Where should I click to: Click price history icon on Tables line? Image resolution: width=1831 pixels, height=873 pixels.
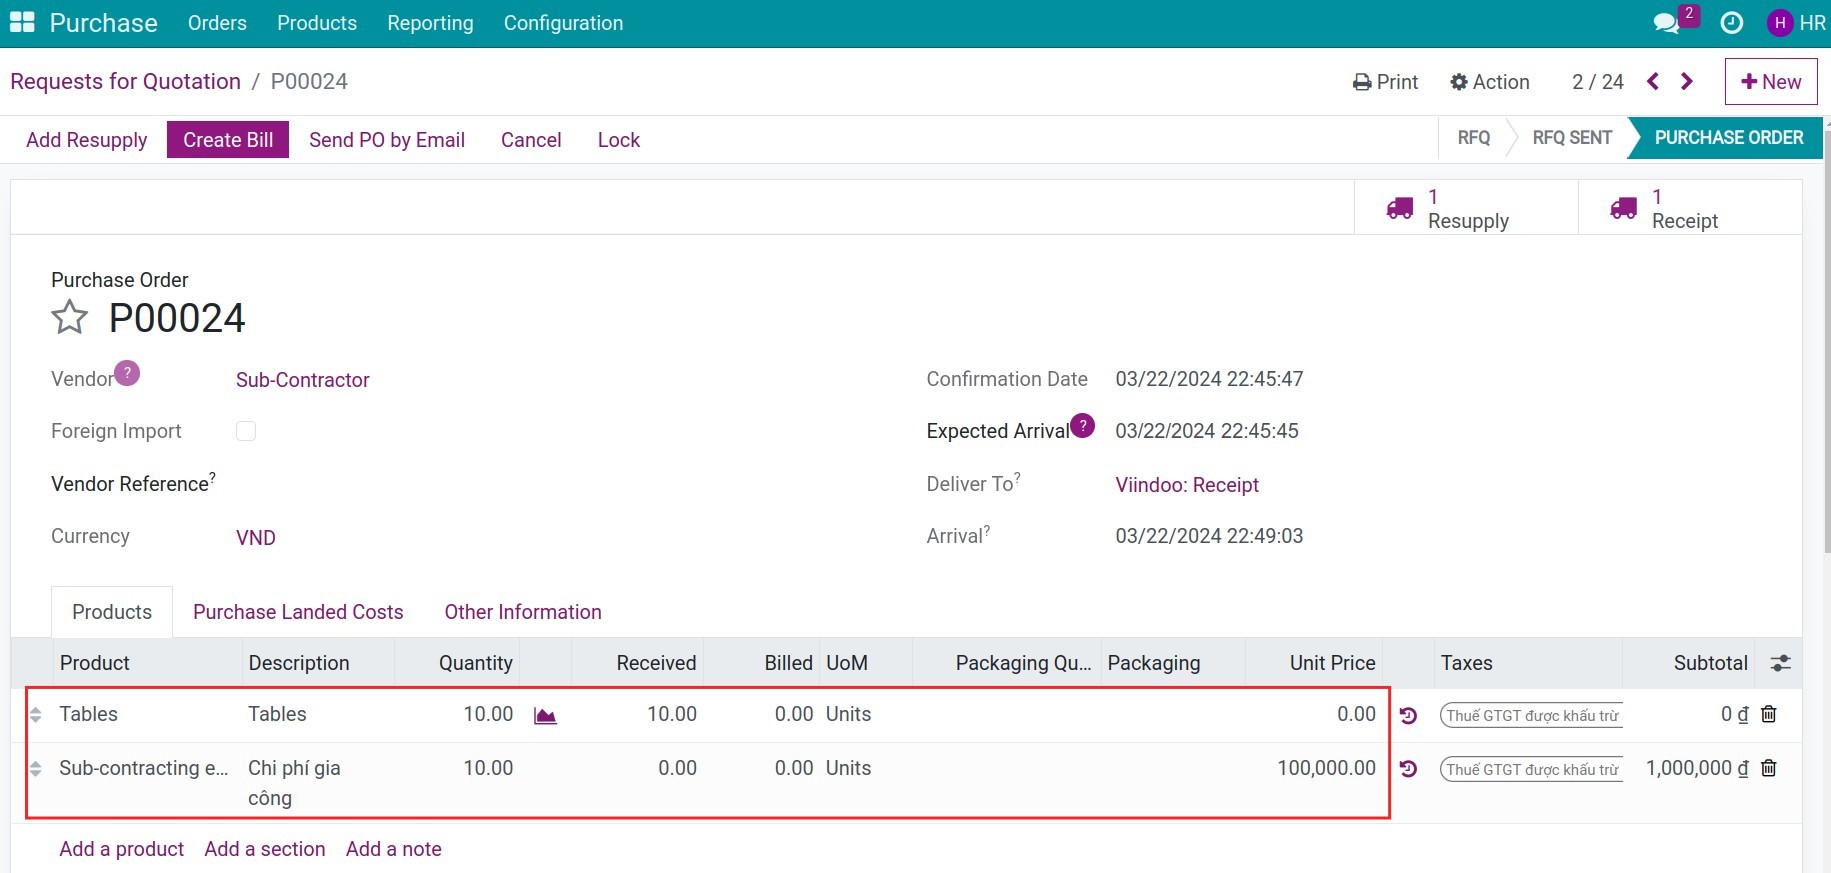coord(1409,715)
